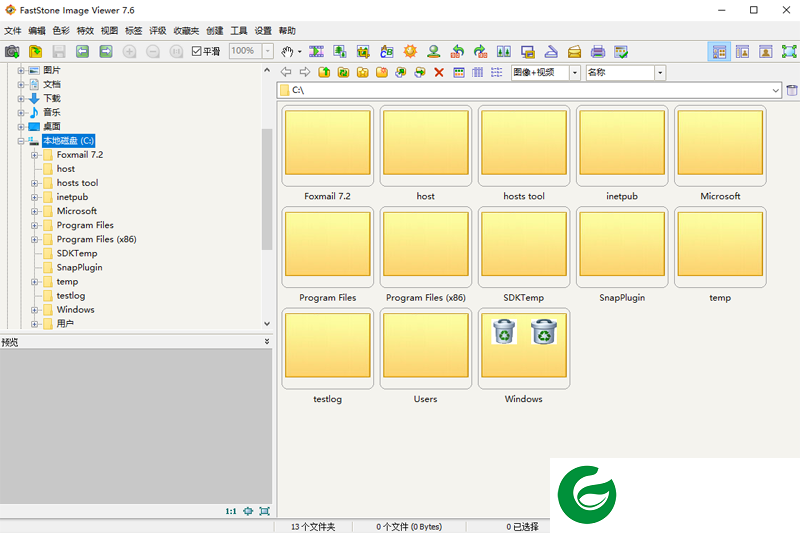The image size is (800, 533).
Task: Collapse the 本地磁盘 (C:) tree node
Action: (21, 141)
